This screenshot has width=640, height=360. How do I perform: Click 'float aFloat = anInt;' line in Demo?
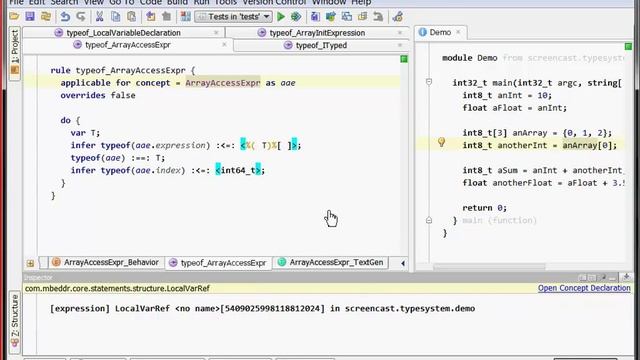tap(515, 108)
